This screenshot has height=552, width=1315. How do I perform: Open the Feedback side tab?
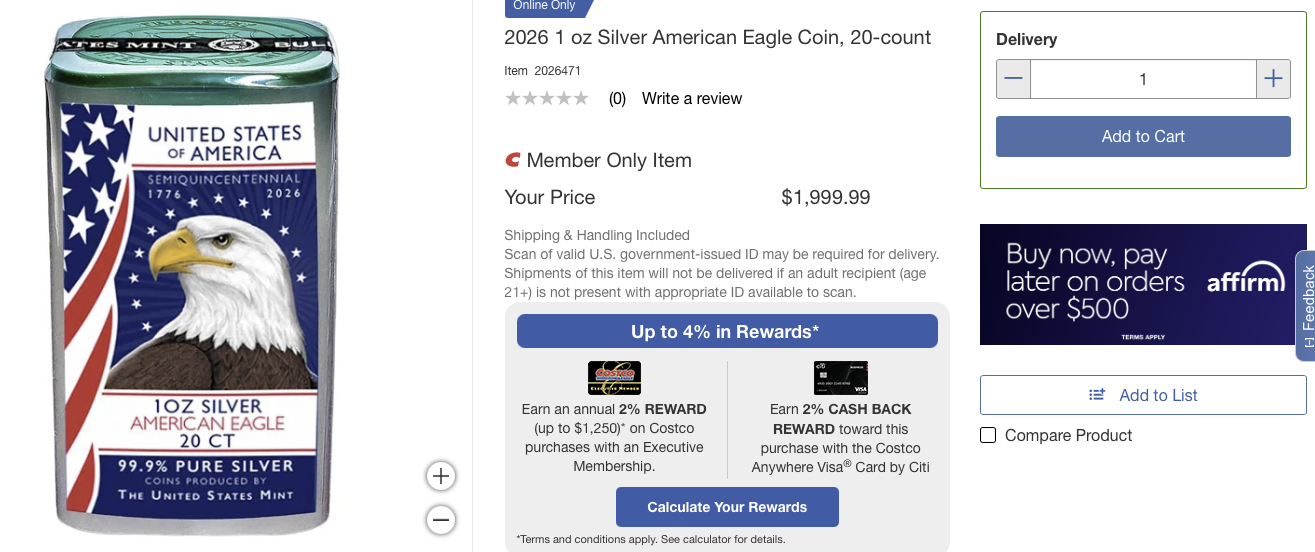pyautogui.click(x=1307, y=305)
